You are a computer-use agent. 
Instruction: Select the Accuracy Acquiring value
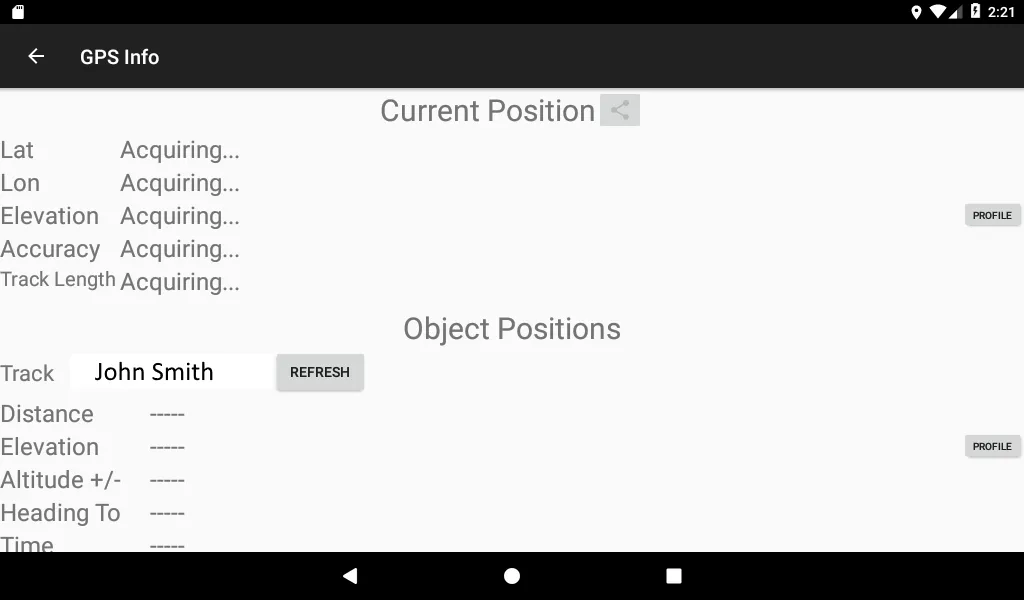180,249
